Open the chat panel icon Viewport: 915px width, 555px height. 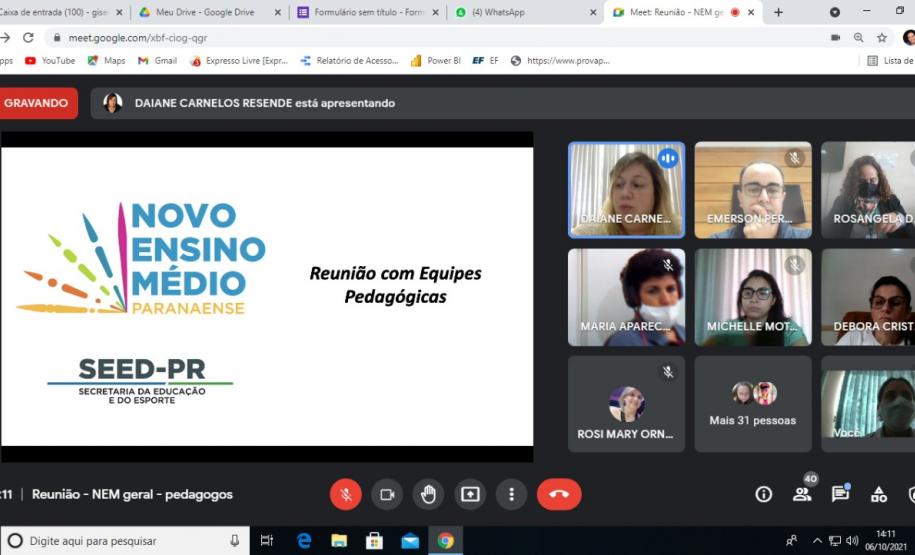840,494
